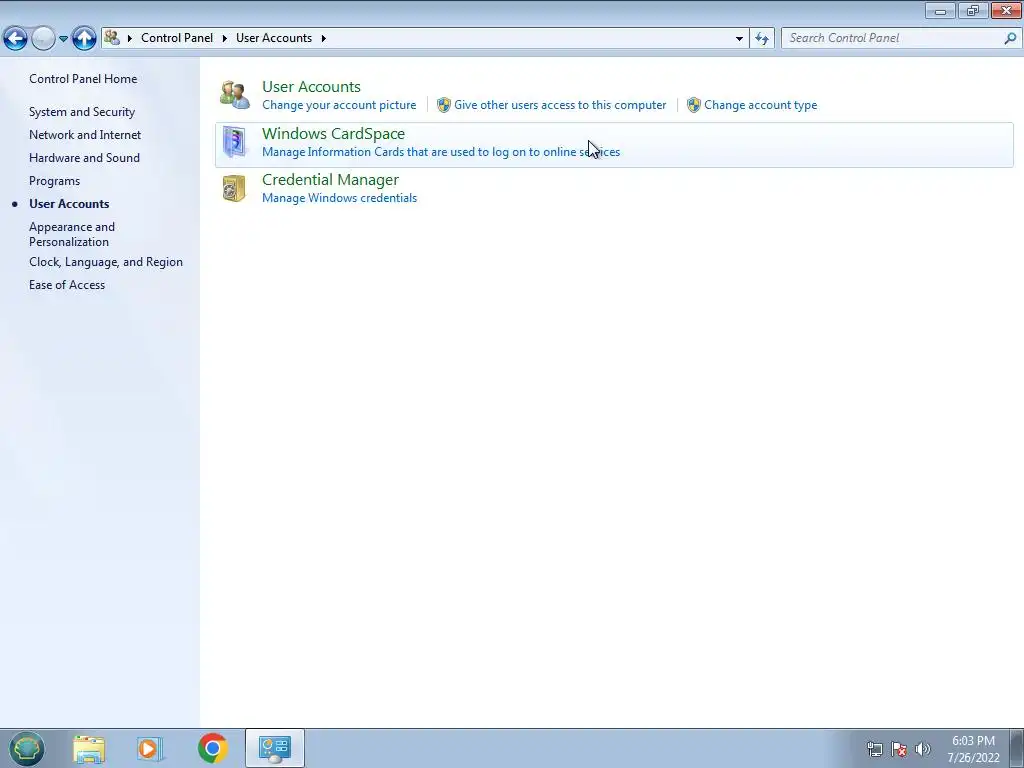This screenshot has height=768, width=1024.
Task: Select User Accounts in the sidebar
Action: (x=69, y=204)
